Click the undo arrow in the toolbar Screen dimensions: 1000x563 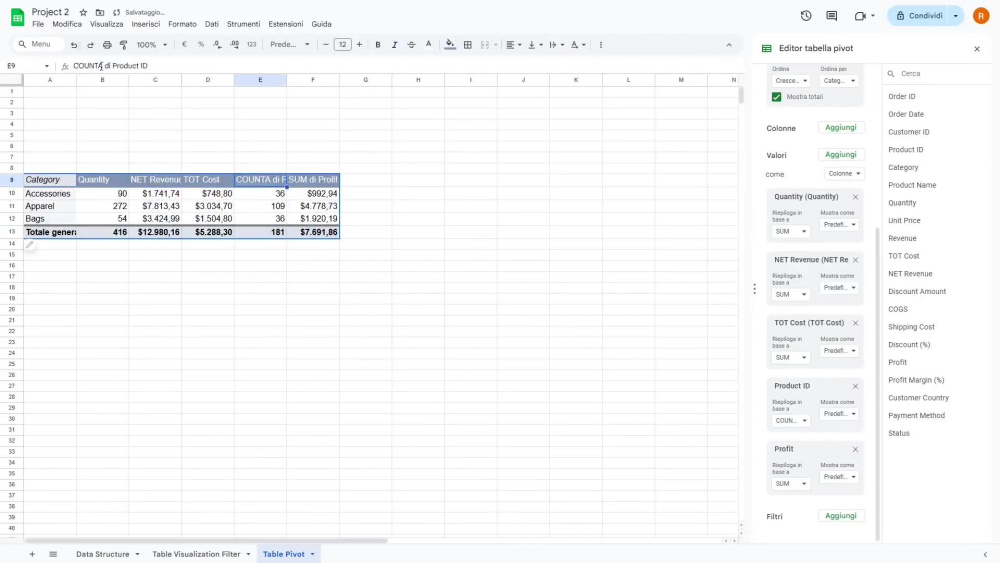(x=74, y=45)
